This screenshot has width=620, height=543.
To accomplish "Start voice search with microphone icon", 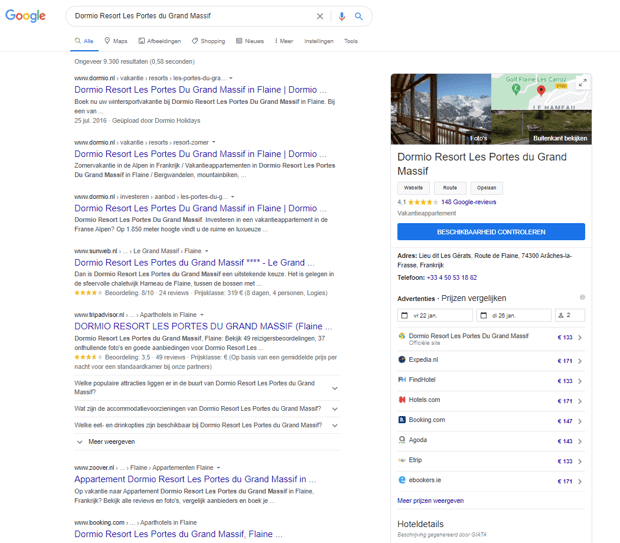I will pos(342,16).
